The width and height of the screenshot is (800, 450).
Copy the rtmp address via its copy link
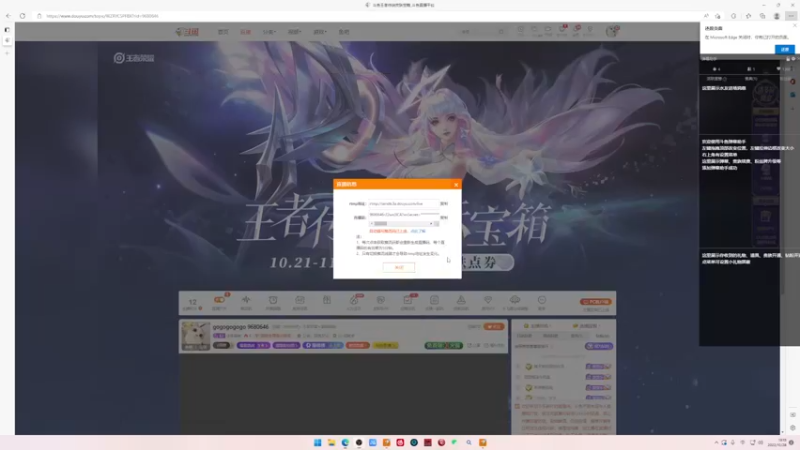(x=444, y=204)
